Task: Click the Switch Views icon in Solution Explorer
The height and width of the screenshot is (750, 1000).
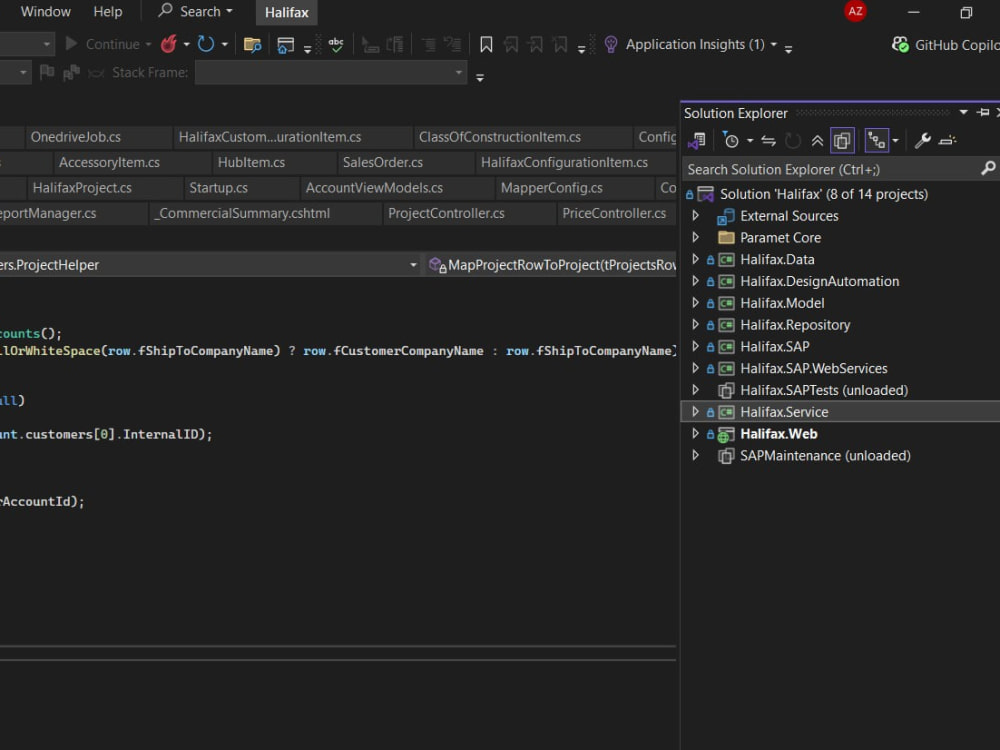Action: coord(697,140)
